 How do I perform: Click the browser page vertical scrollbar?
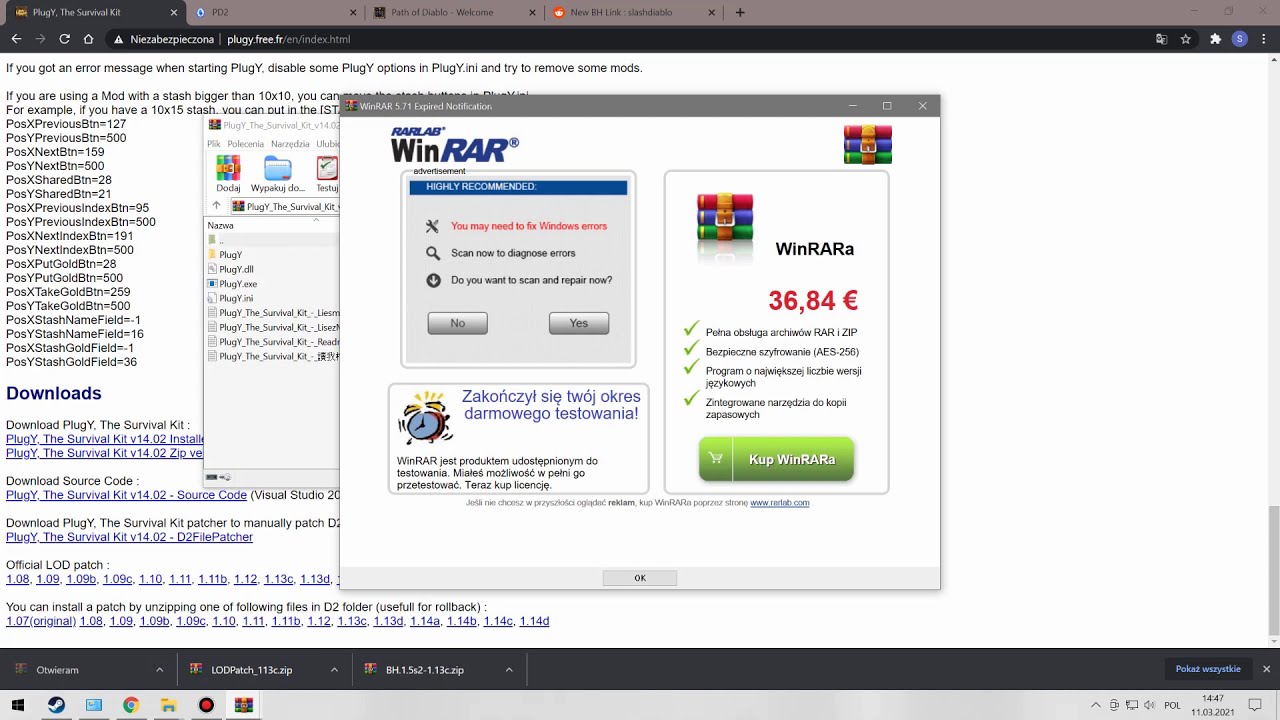pos(1273,571)
